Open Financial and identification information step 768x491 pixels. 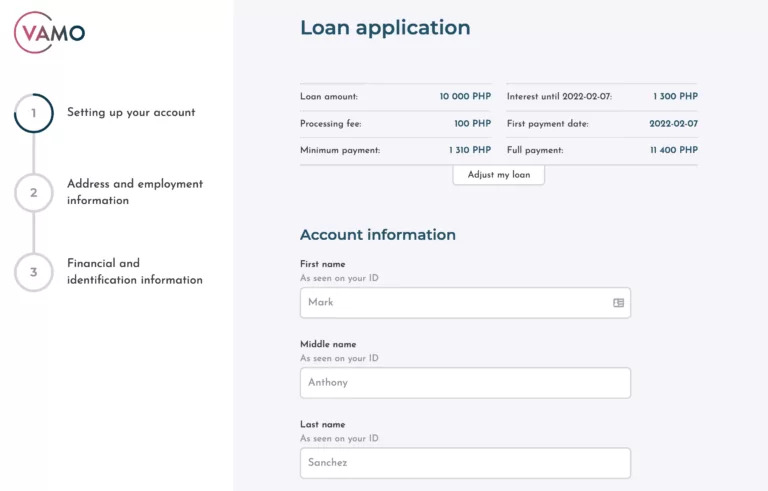135,271
